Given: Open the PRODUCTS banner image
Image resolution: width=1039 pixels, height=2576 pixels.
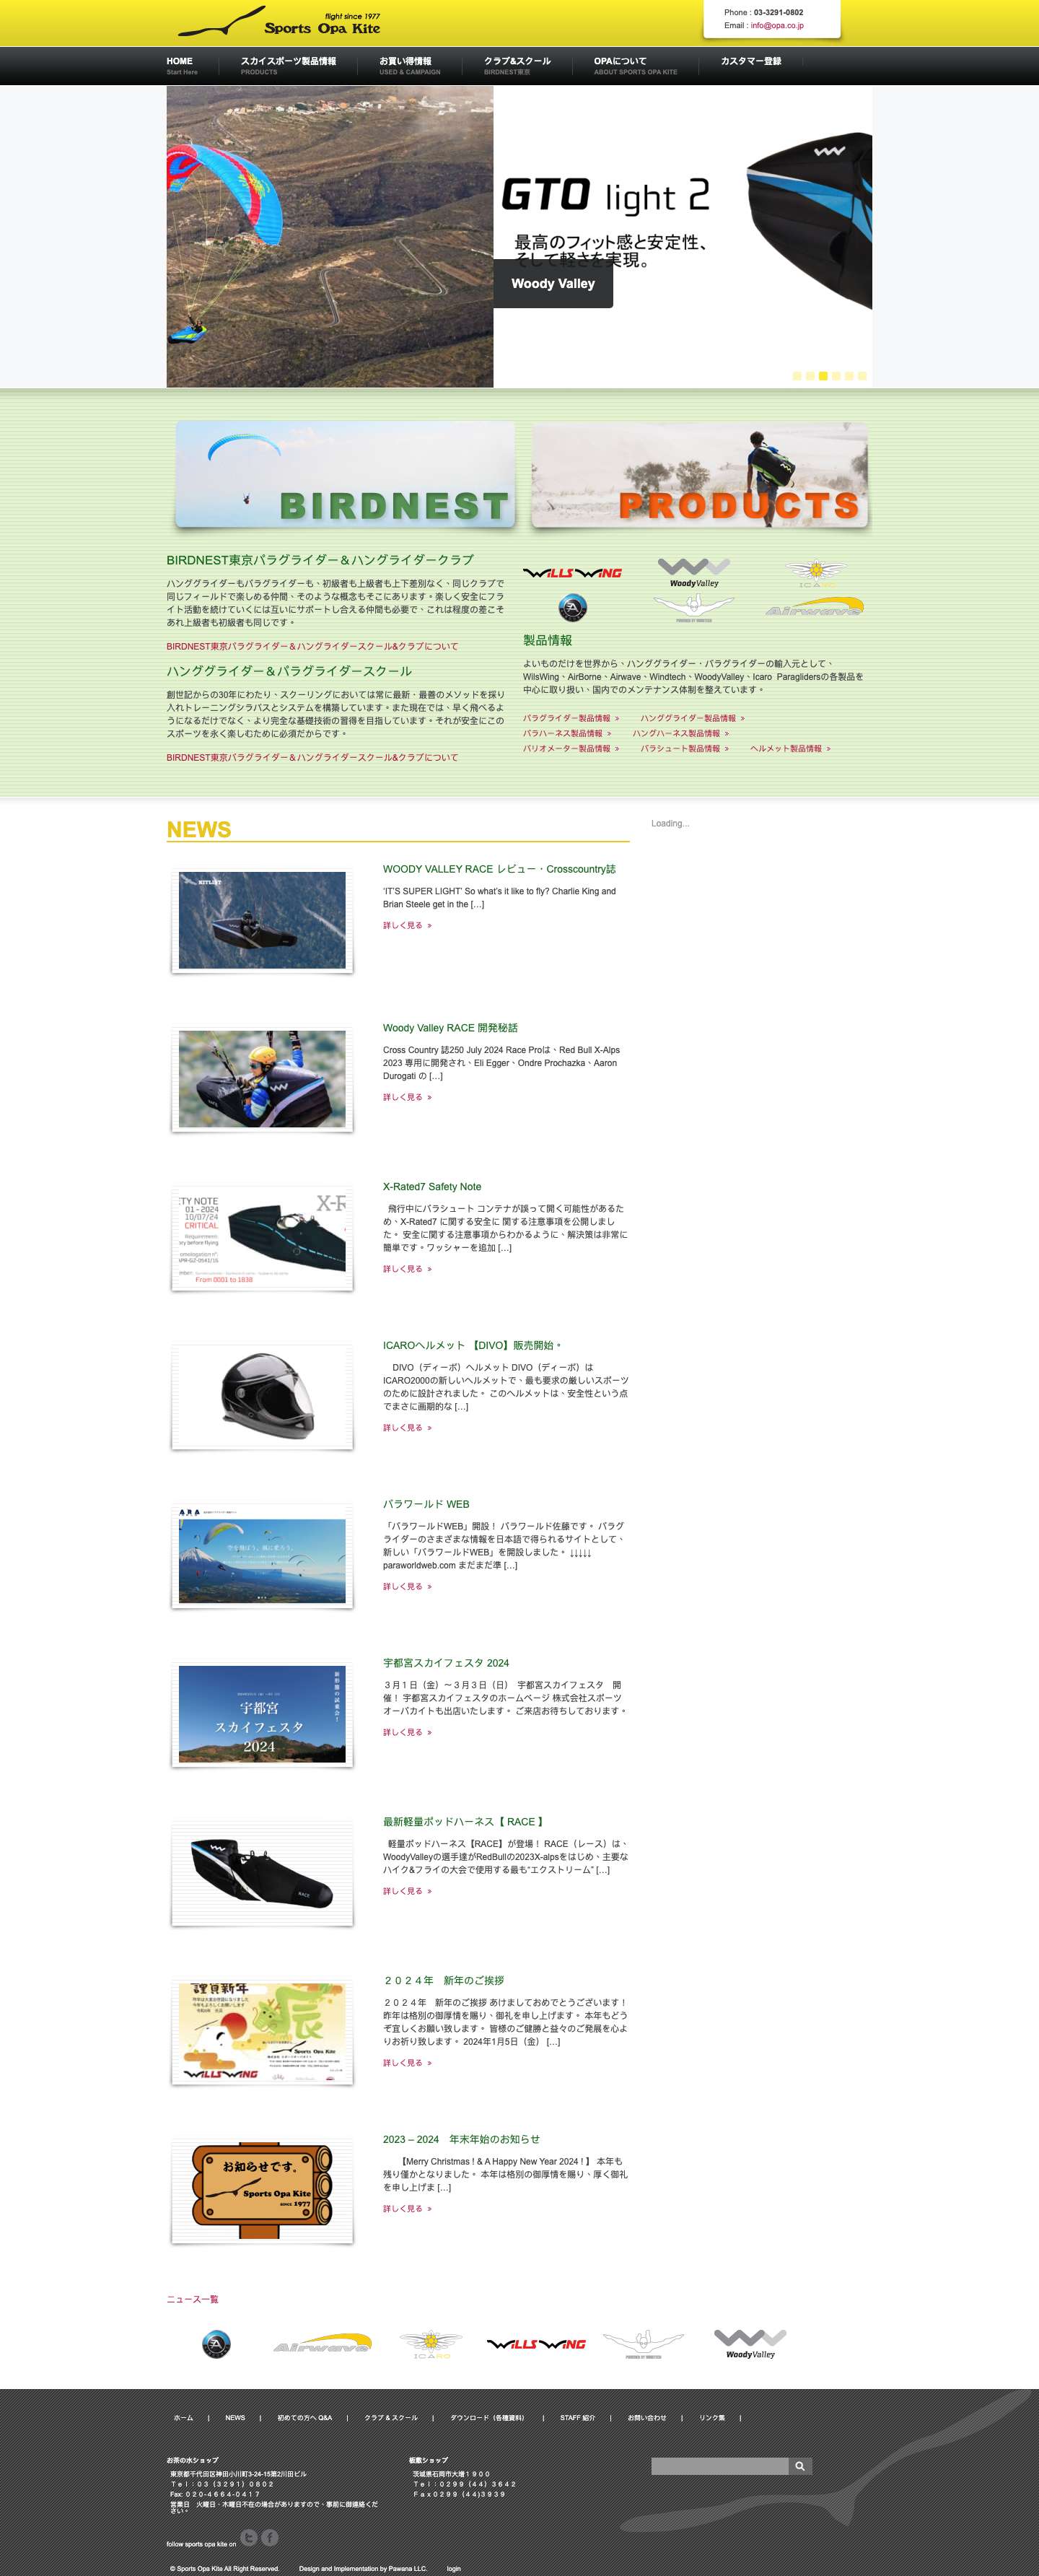Looking at the screenshot, I should coord(700,474).
